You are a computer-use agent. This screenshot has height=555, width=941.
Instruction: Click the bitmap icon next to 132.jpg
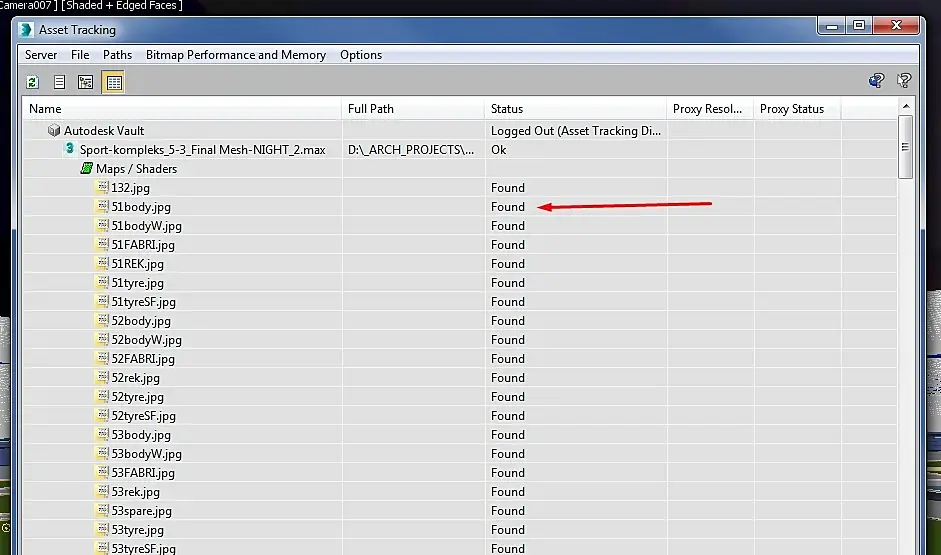[x=103, y=187]
